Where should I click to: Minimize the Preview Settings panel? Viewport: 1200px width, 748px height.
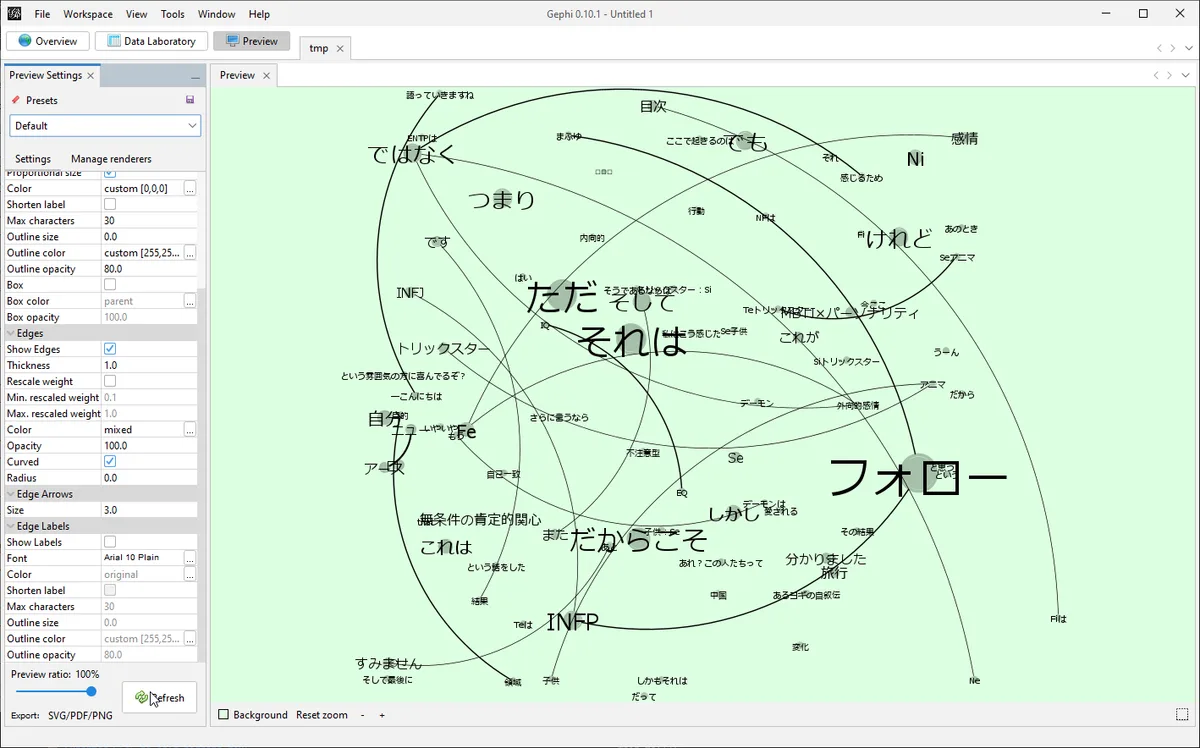click(196, 76)
